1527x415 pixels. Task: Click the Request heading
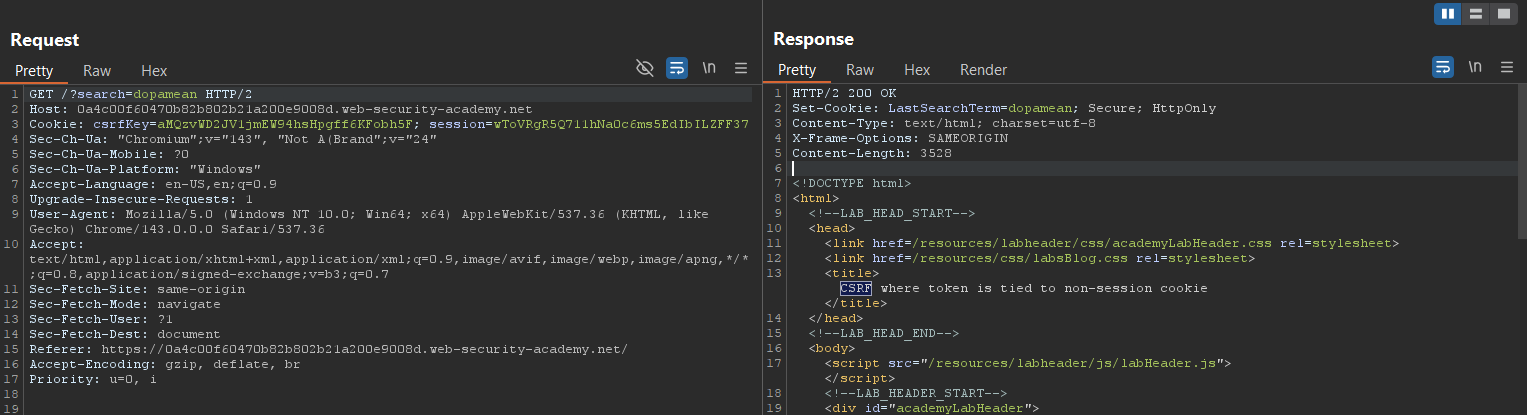(x=45, y=40)
